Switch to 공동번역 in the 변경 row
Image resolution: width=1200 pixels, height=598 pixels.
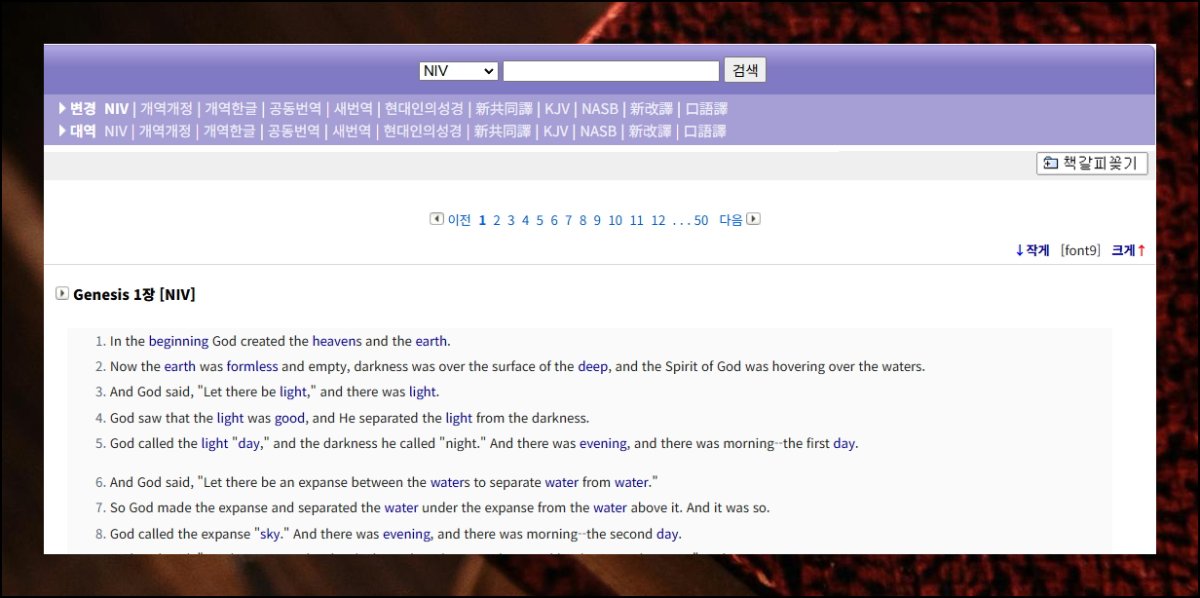295,109
